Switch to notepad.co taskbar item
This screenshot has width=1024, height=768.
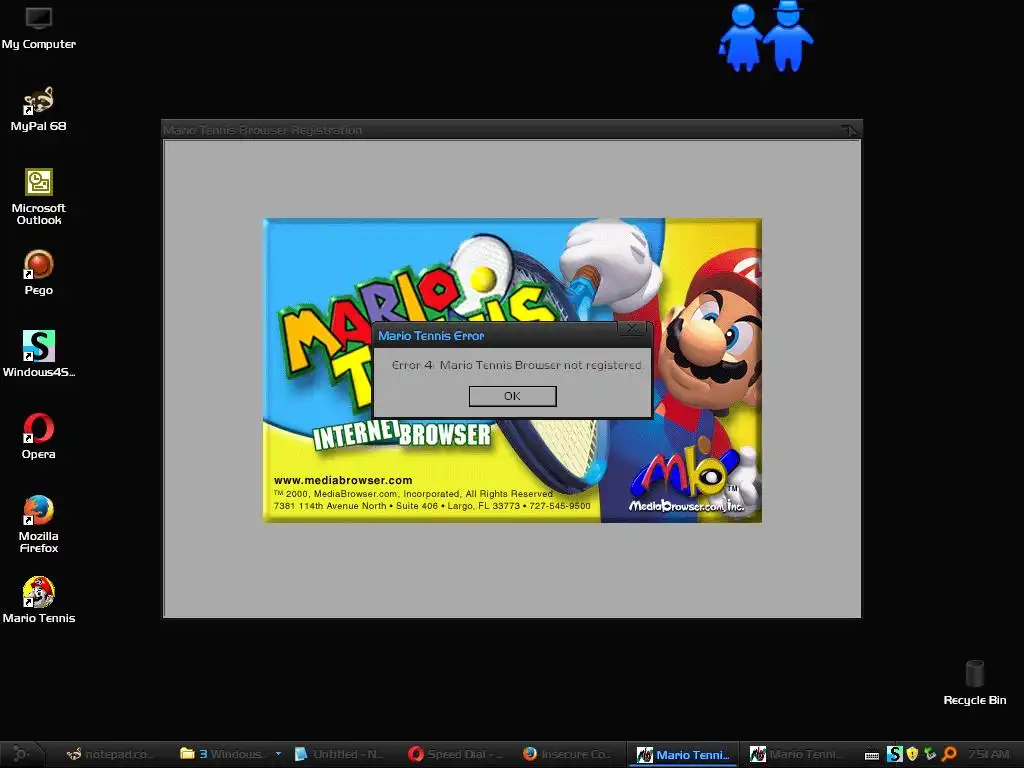(x=110, y=754)
